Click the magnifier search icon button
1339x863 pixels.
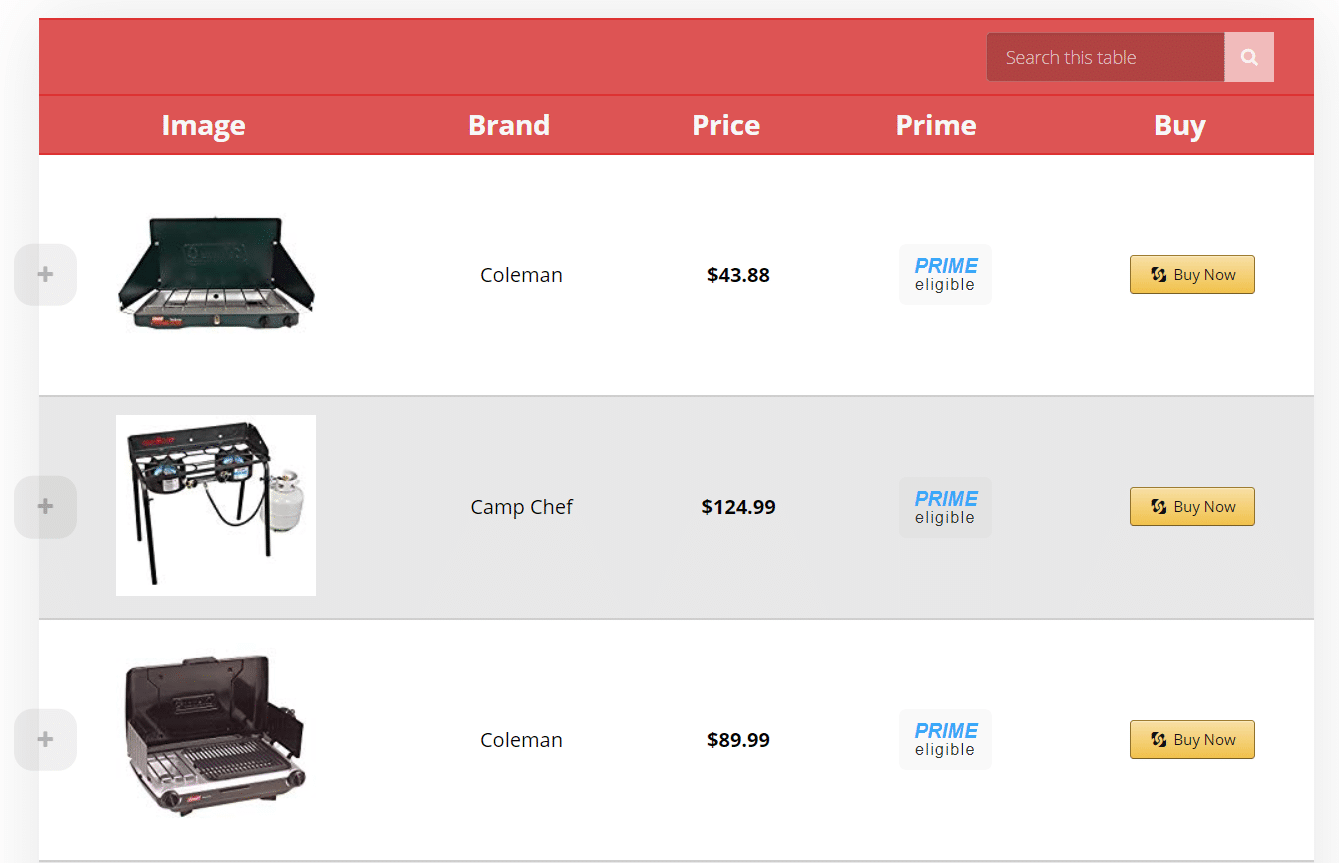(1249, 58)
